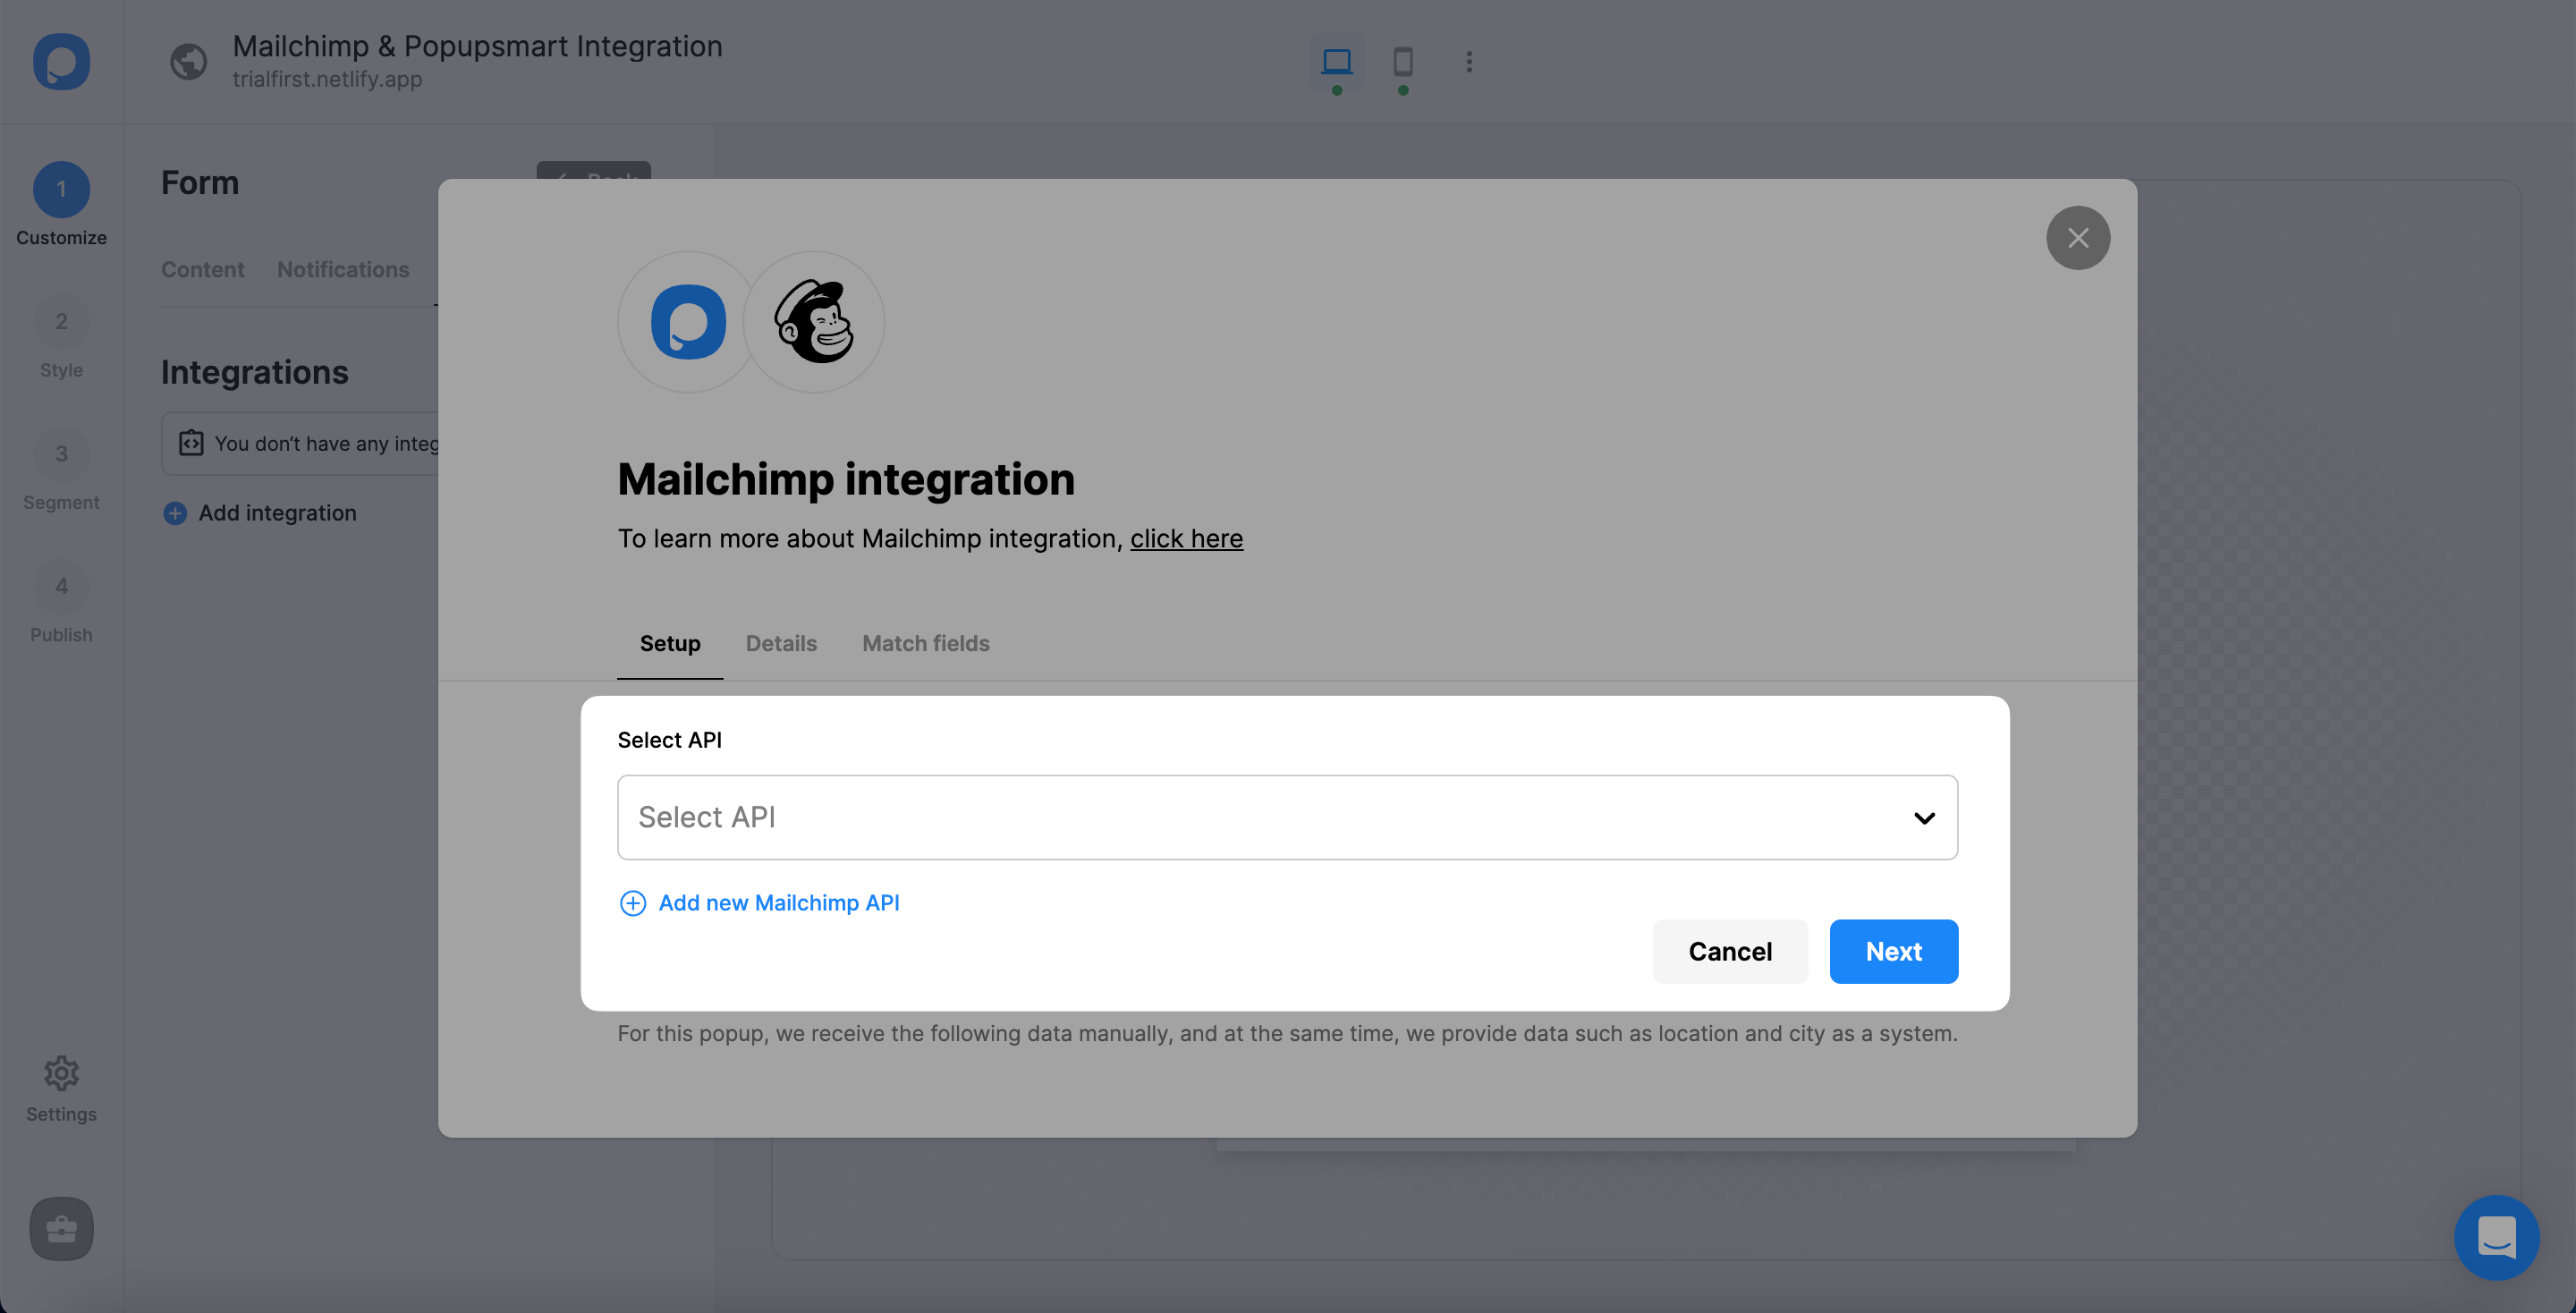
Task: Click the Cancel button
Action: point(1729,952)
